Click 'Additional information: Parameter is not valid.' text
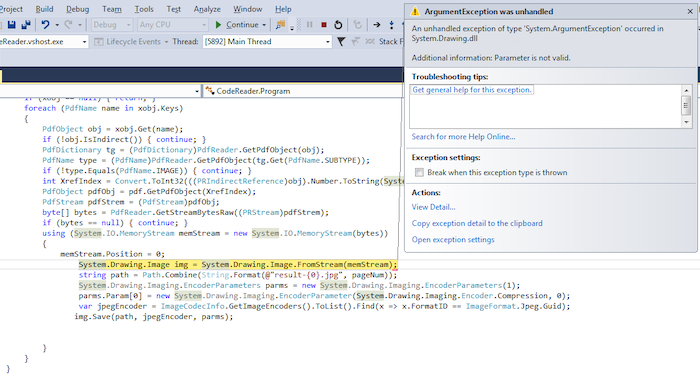The height and width of the screenshot is (381, 700). pyautogui.click(x=491, y=58)
